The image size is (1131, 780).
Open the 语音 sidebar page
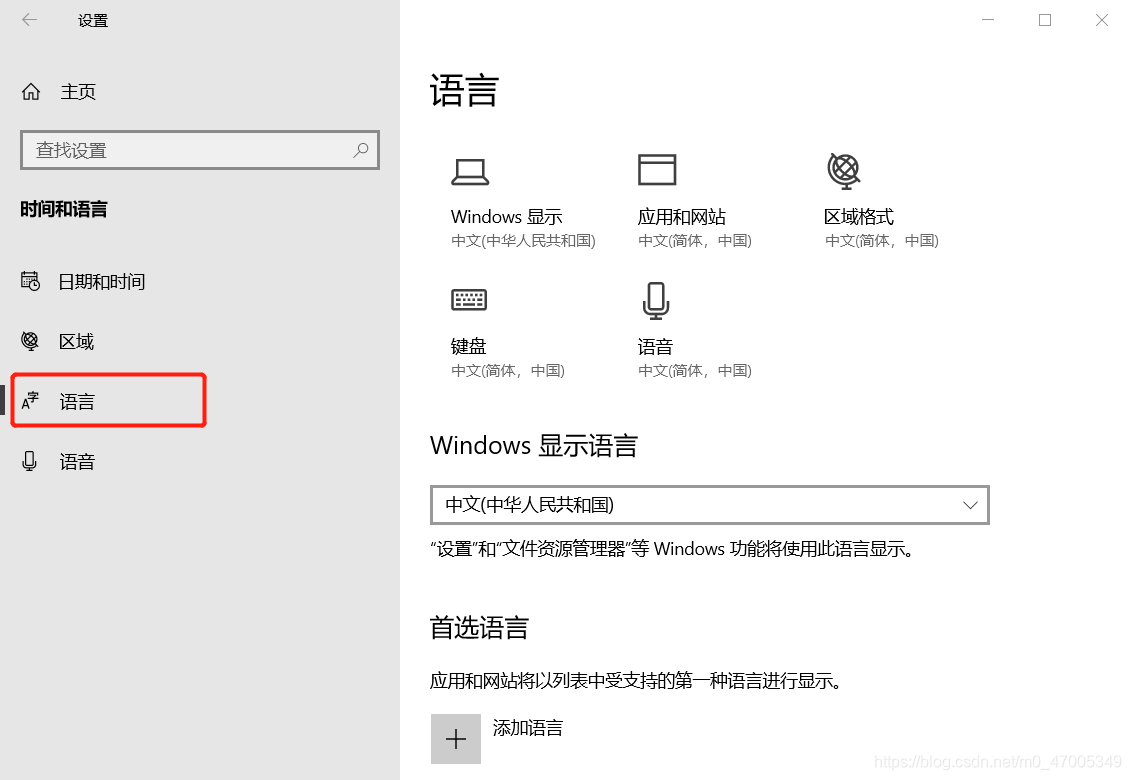77,462
